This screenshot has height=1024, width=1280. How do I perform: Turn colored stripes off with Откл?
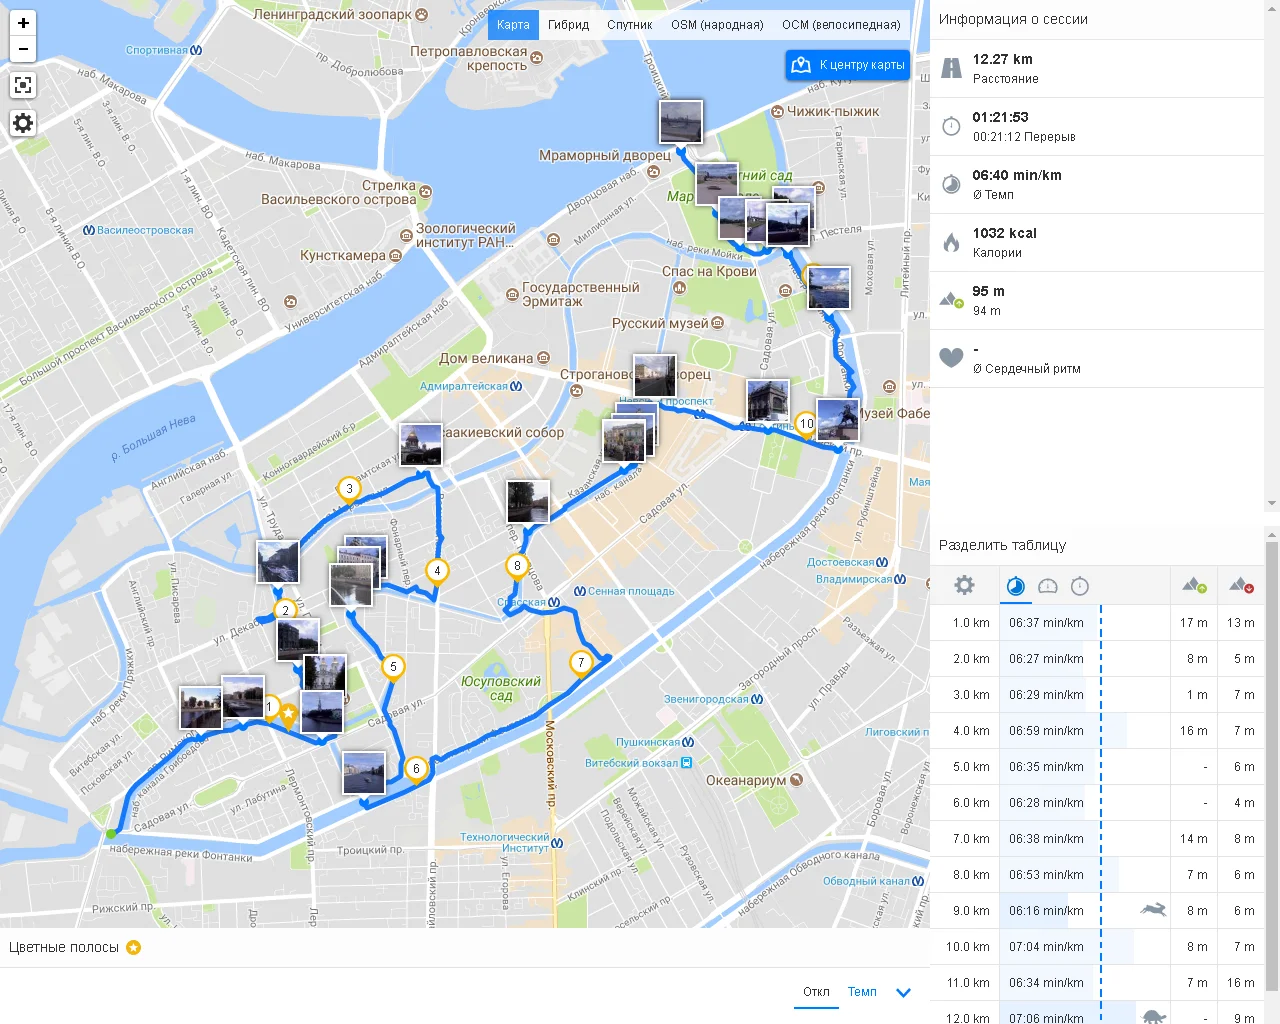(816, 992)
